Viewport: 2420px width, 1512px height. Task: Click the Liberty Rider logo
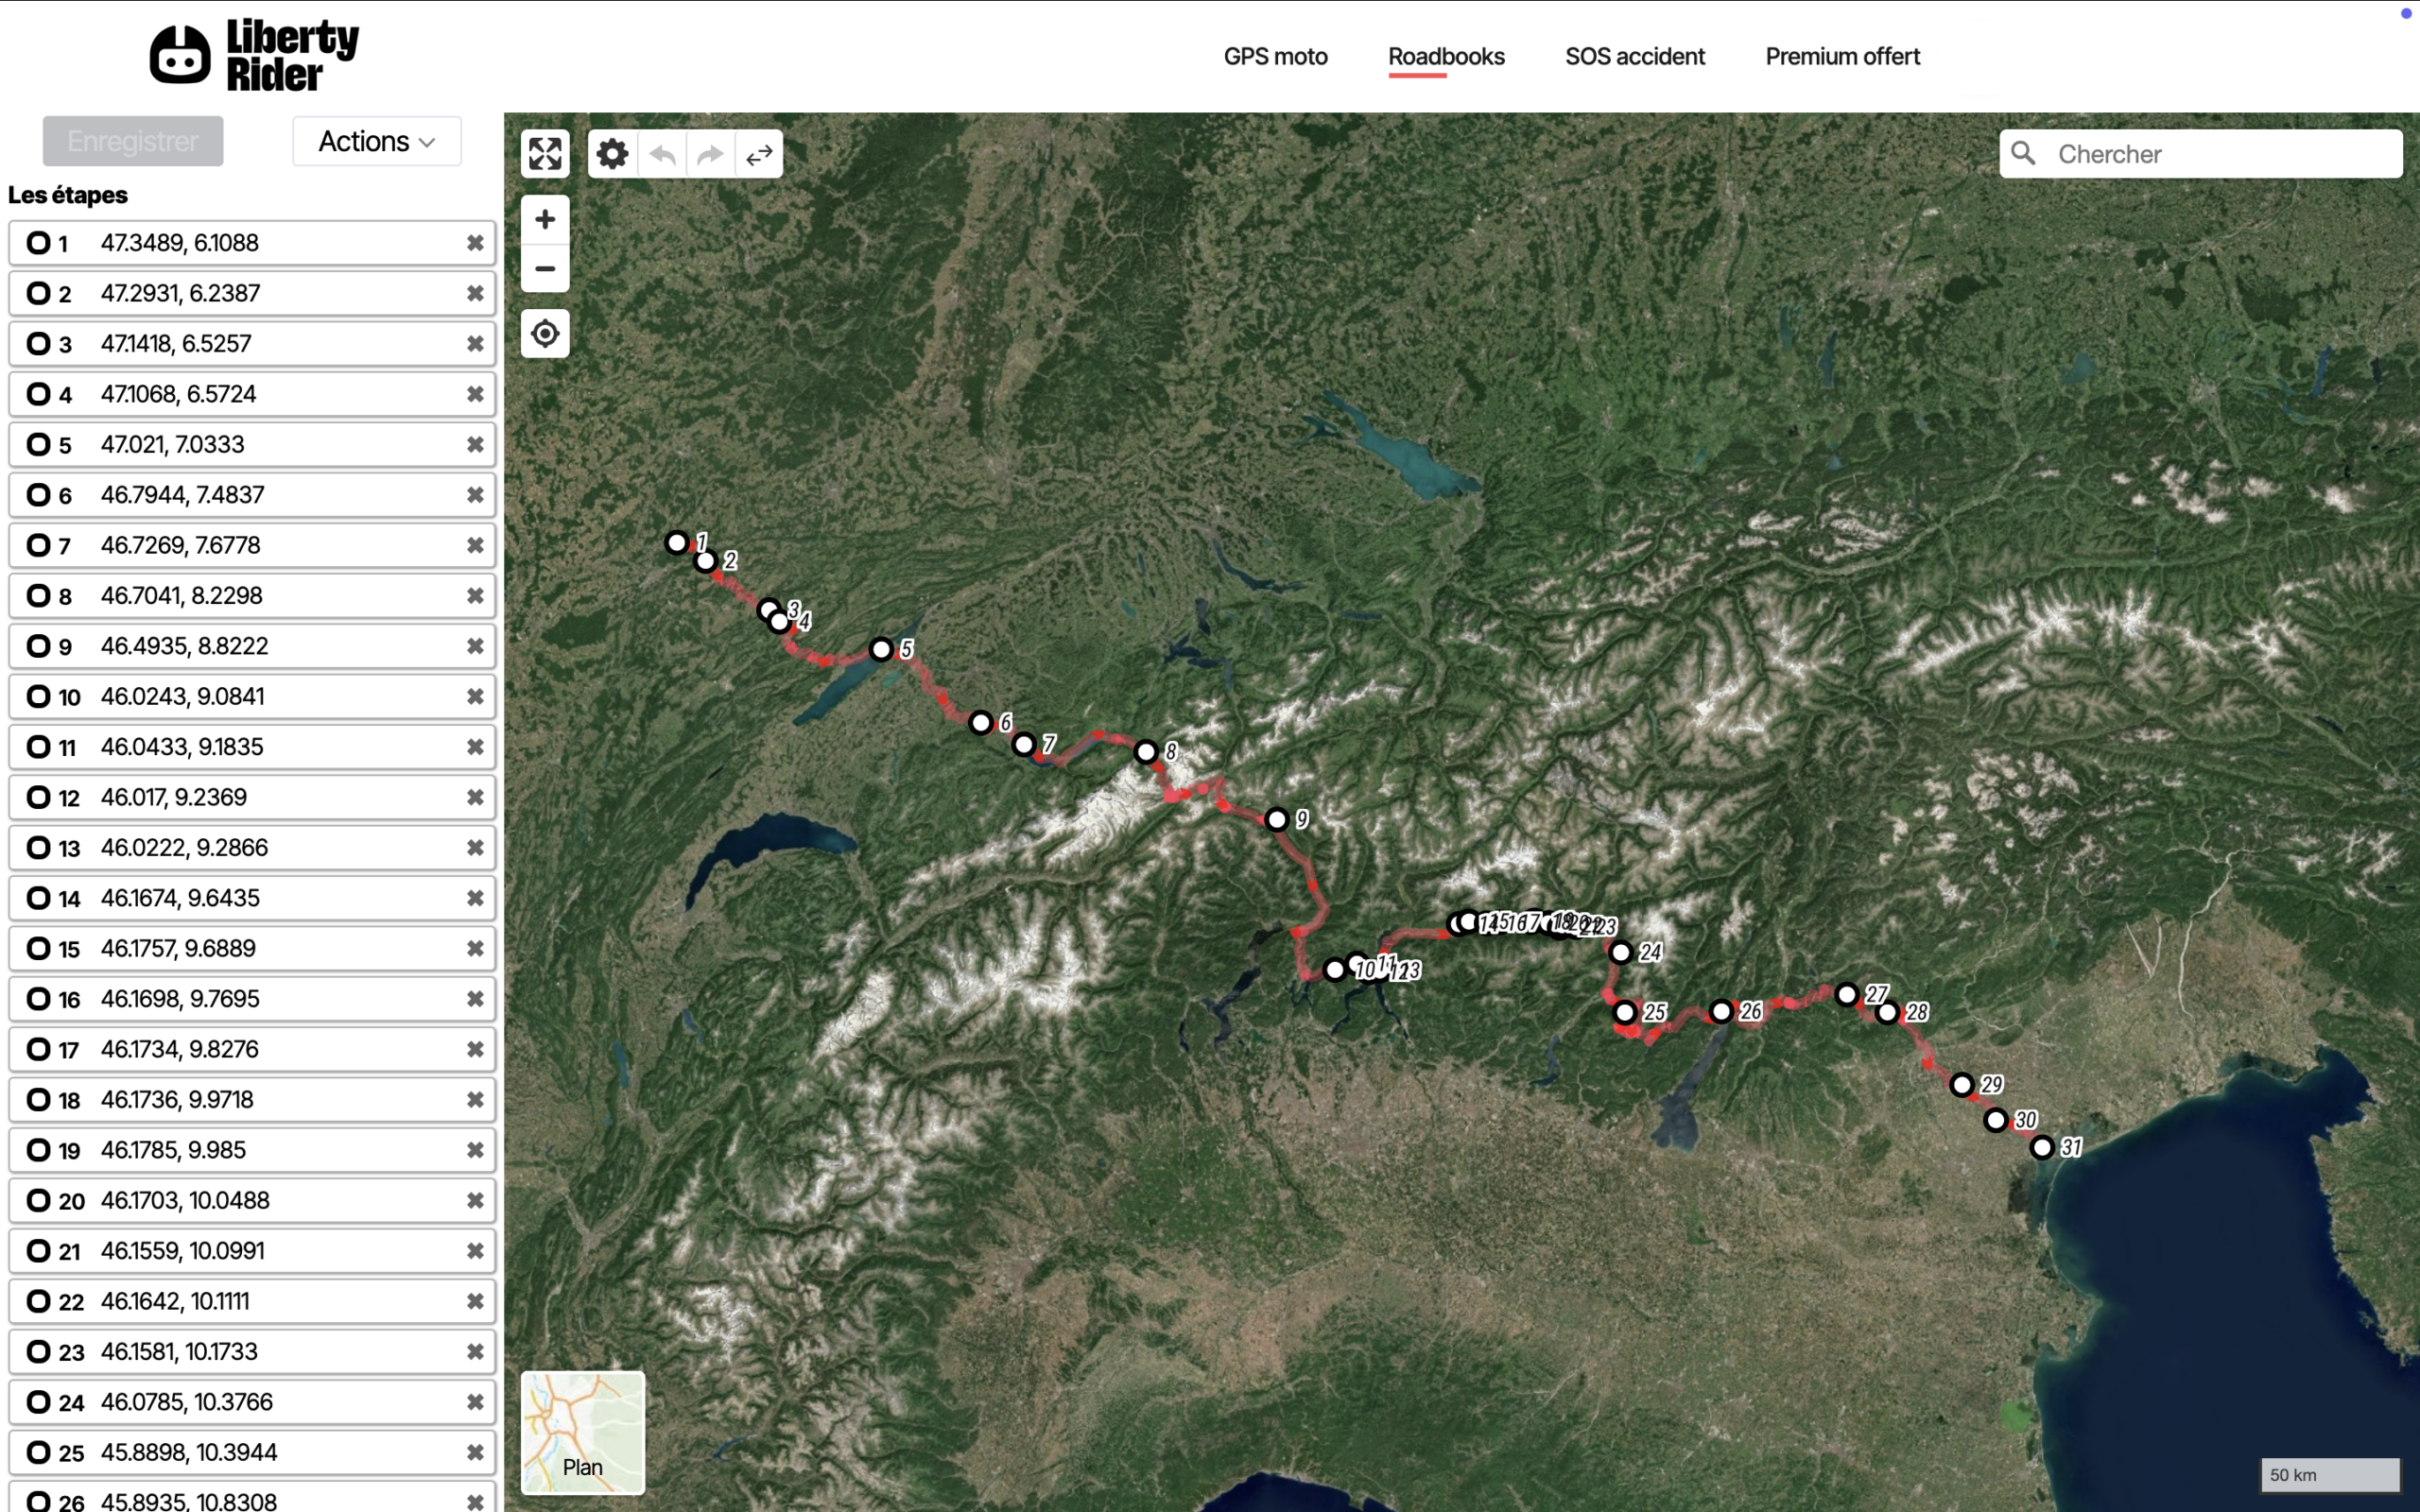(254, 55)
